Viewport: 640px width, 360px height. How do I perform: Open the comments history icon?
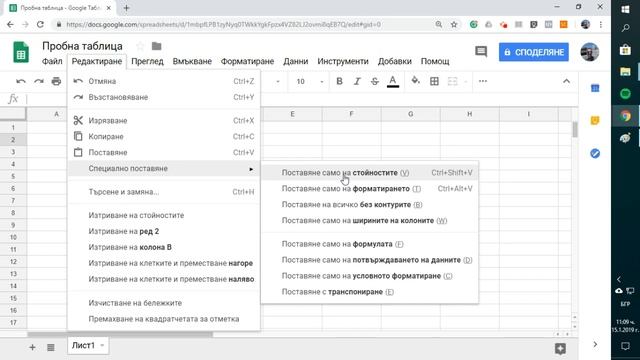[x=481, y=51]
